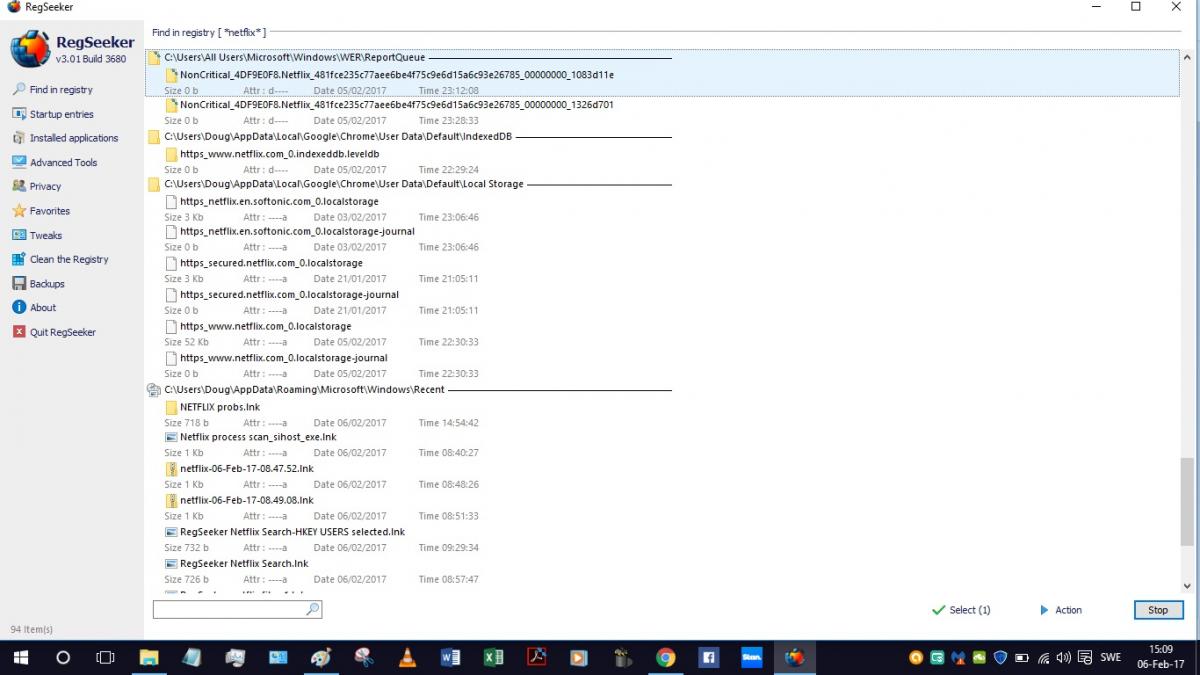Viewport: 1200px width, 675px height.
Task: Click the magnifier icon in the search box
Action: pyautogui.click(x=312, y=609)
